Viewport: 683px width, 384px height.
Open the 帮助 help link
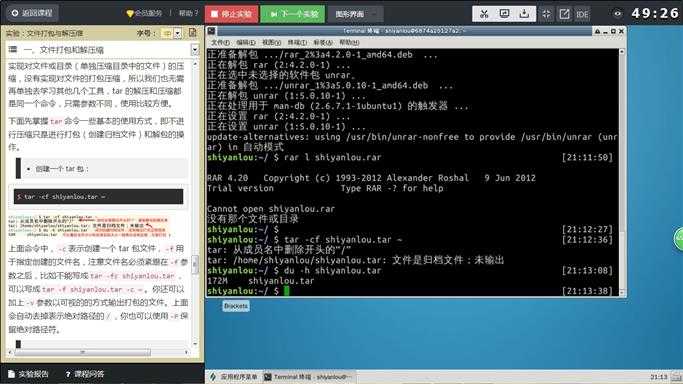pyautogui.click(x=188, y=13)
